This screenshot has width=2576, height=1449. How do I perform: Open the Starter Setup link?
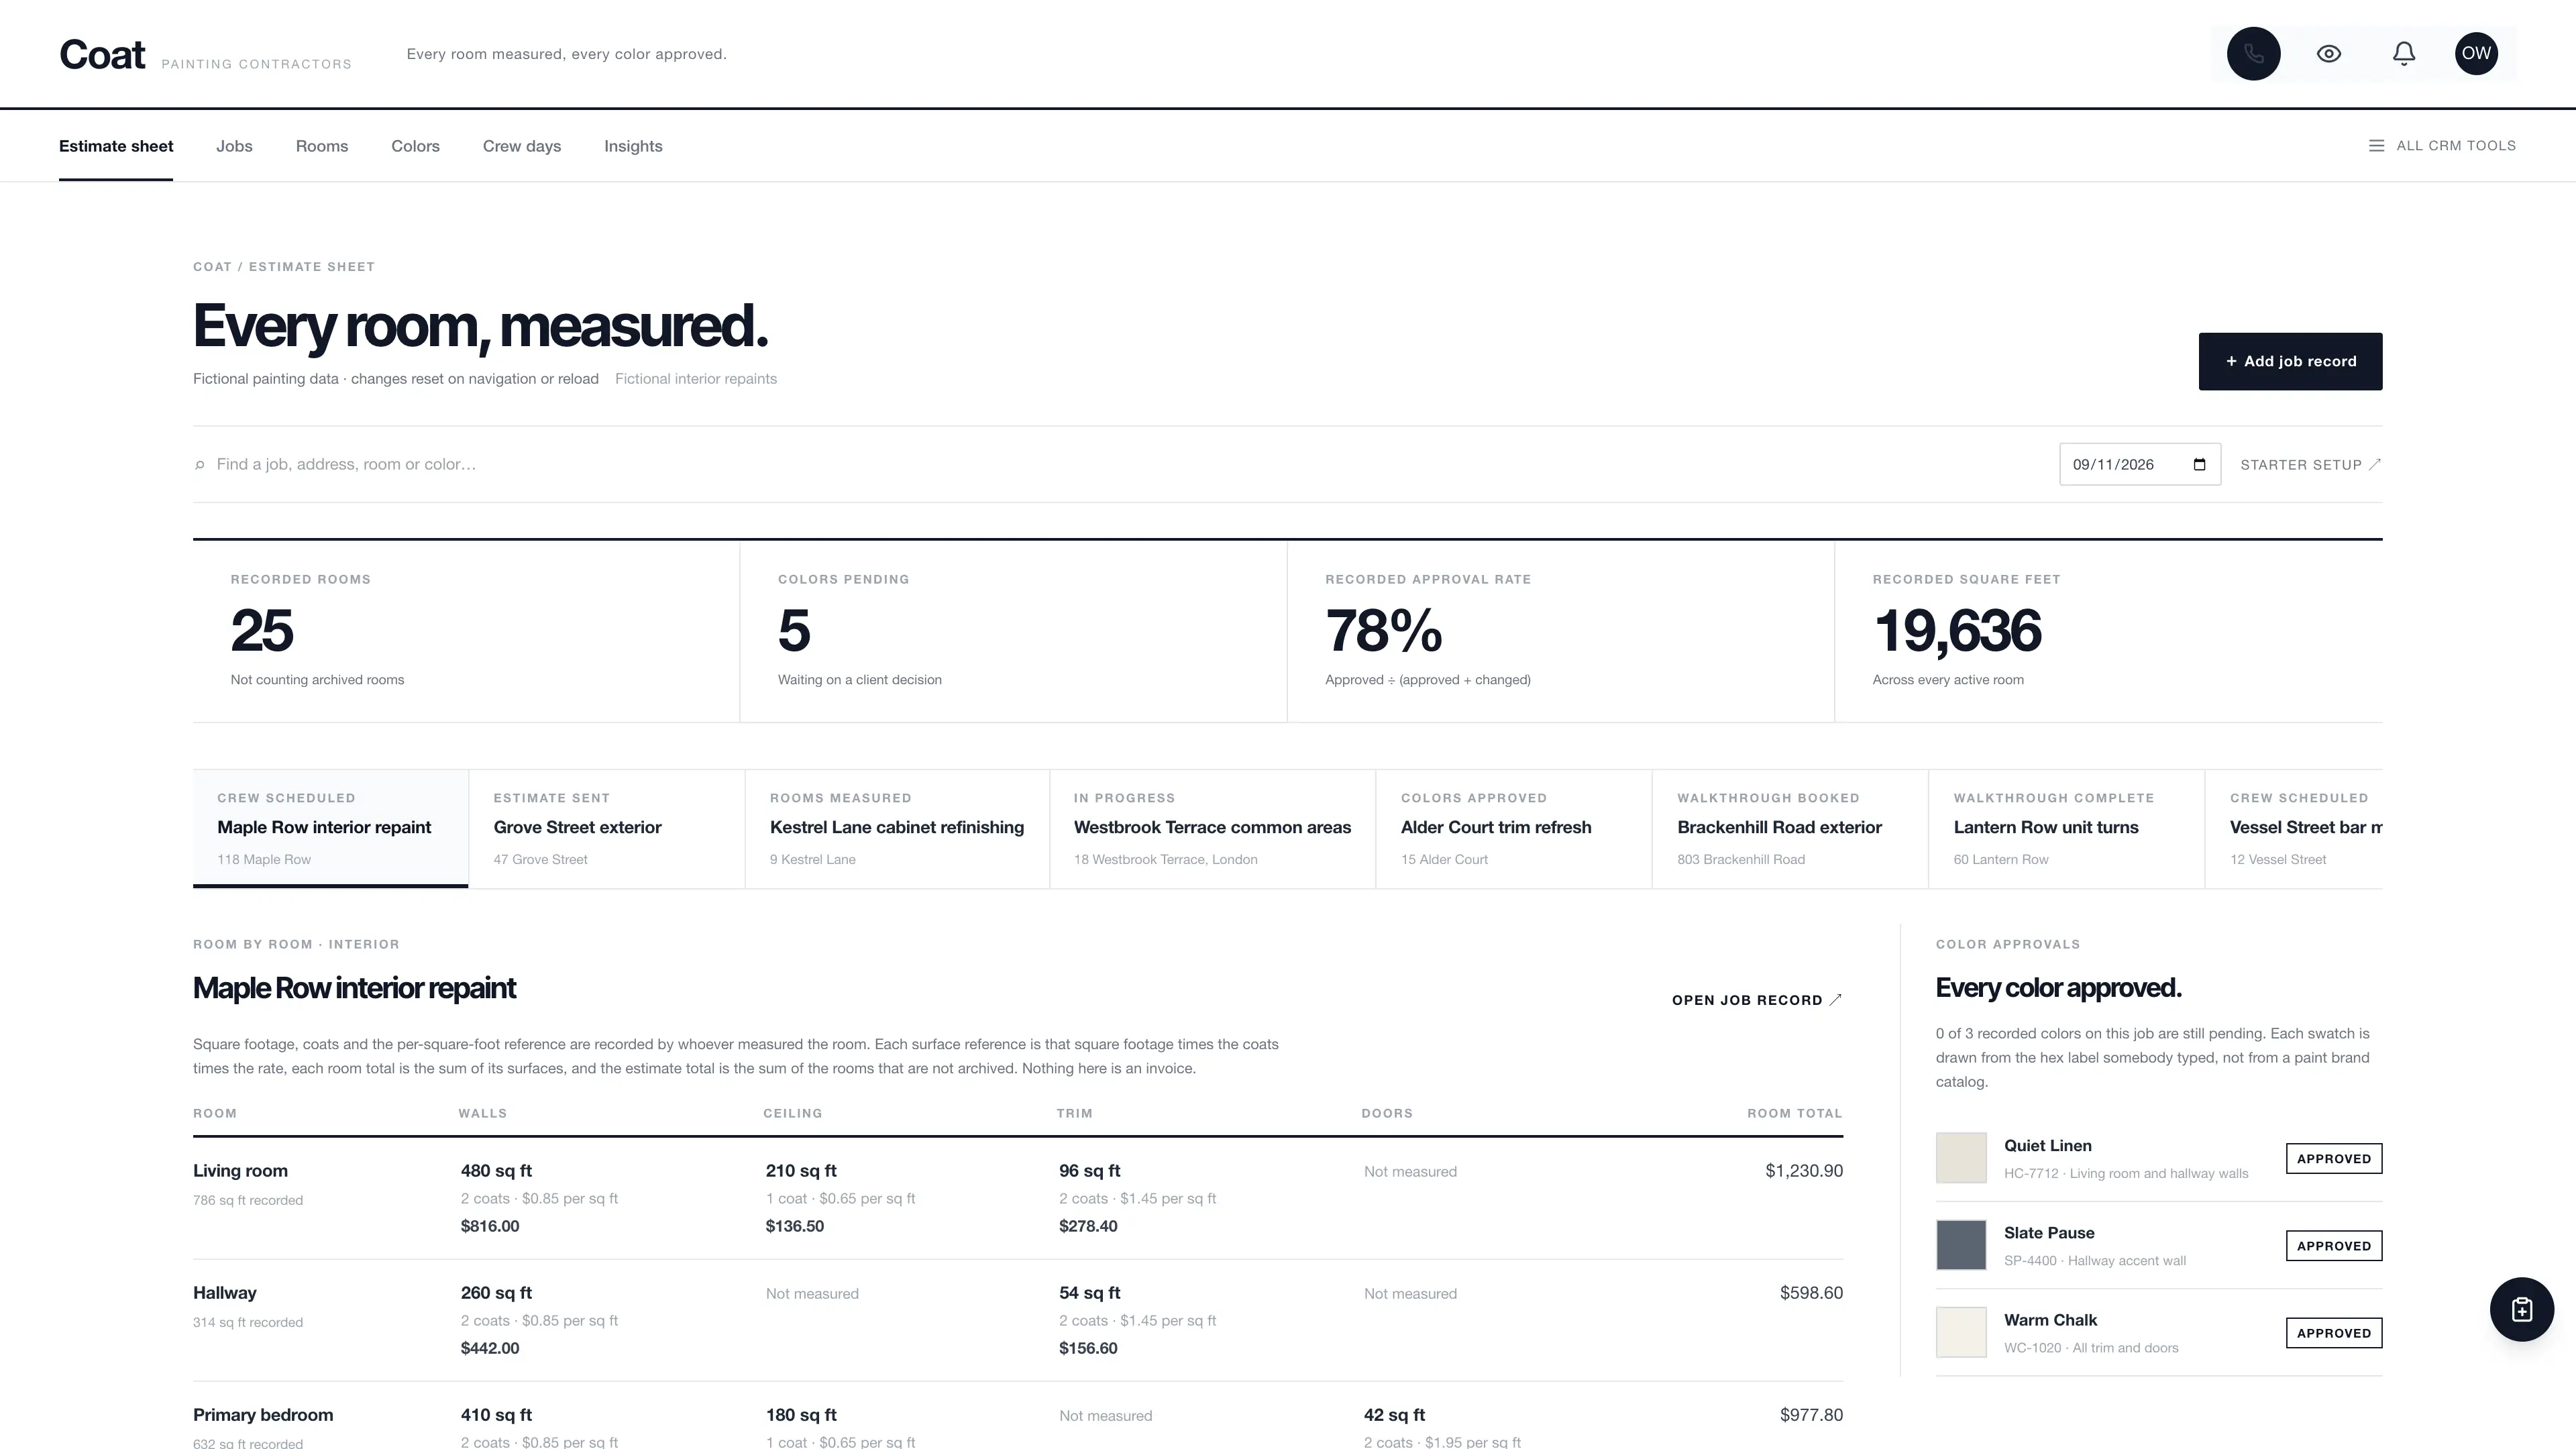coord(2310,465)
